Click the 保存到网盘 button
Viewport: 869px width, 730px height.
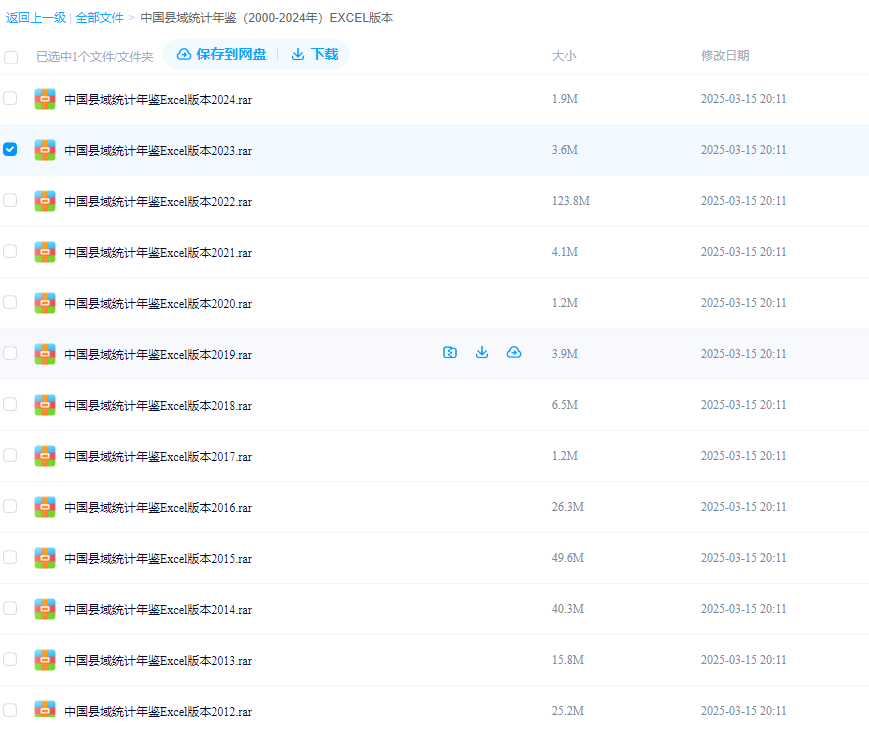pyautogui.click(x=222, y=54)
